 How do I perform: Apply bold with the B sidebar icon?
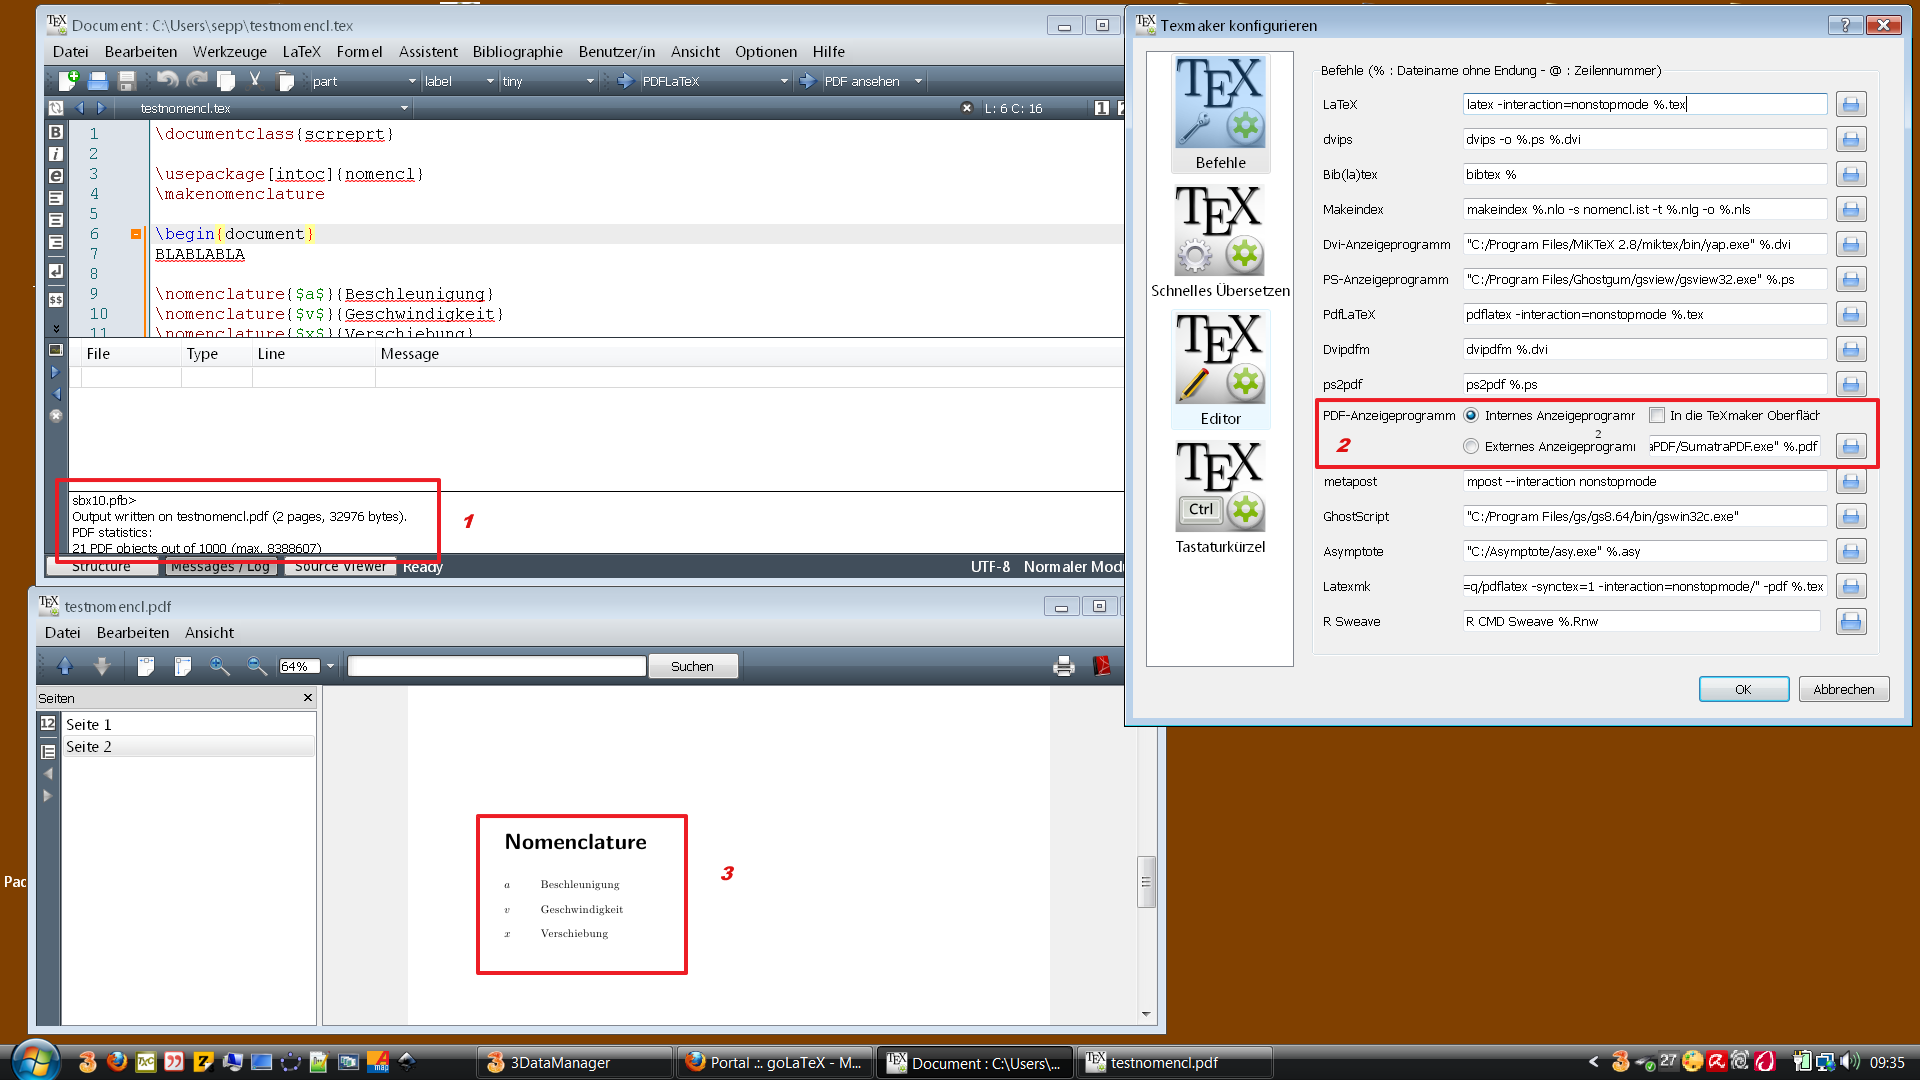(56, 132)
